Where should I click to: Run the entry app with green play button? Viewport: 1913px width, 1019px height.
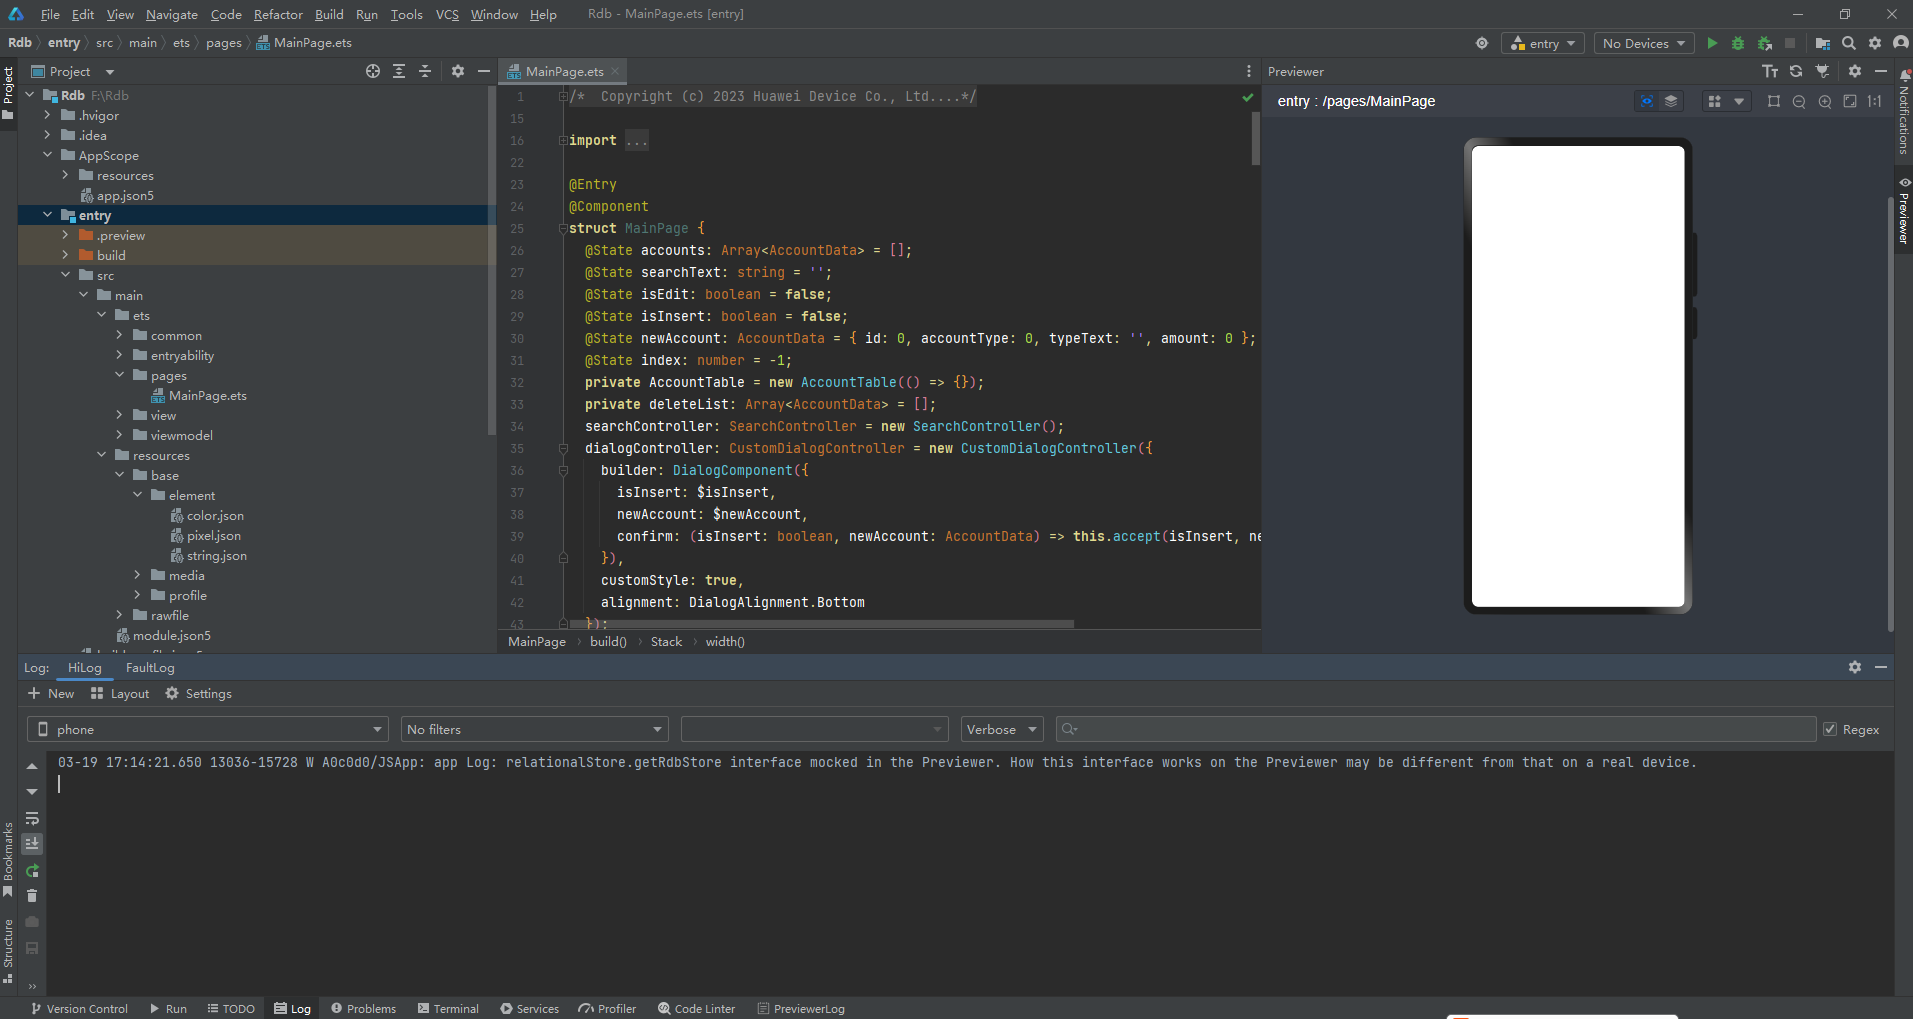[1712, 43]
